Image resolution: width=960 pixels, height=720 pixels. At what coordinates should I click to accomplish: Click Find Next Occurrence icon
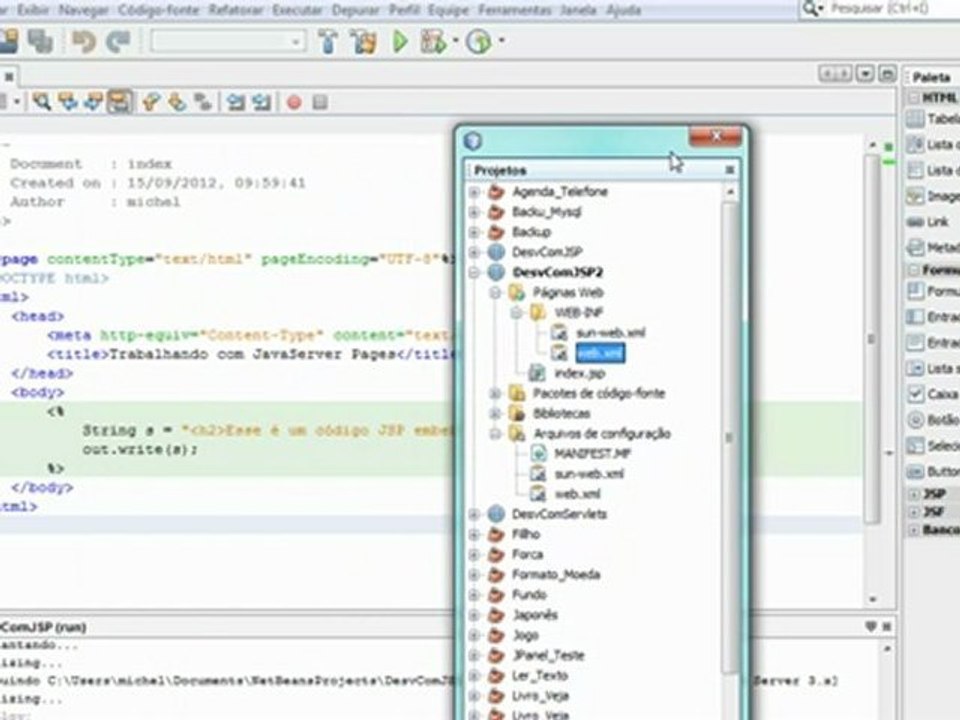(94, 102)
